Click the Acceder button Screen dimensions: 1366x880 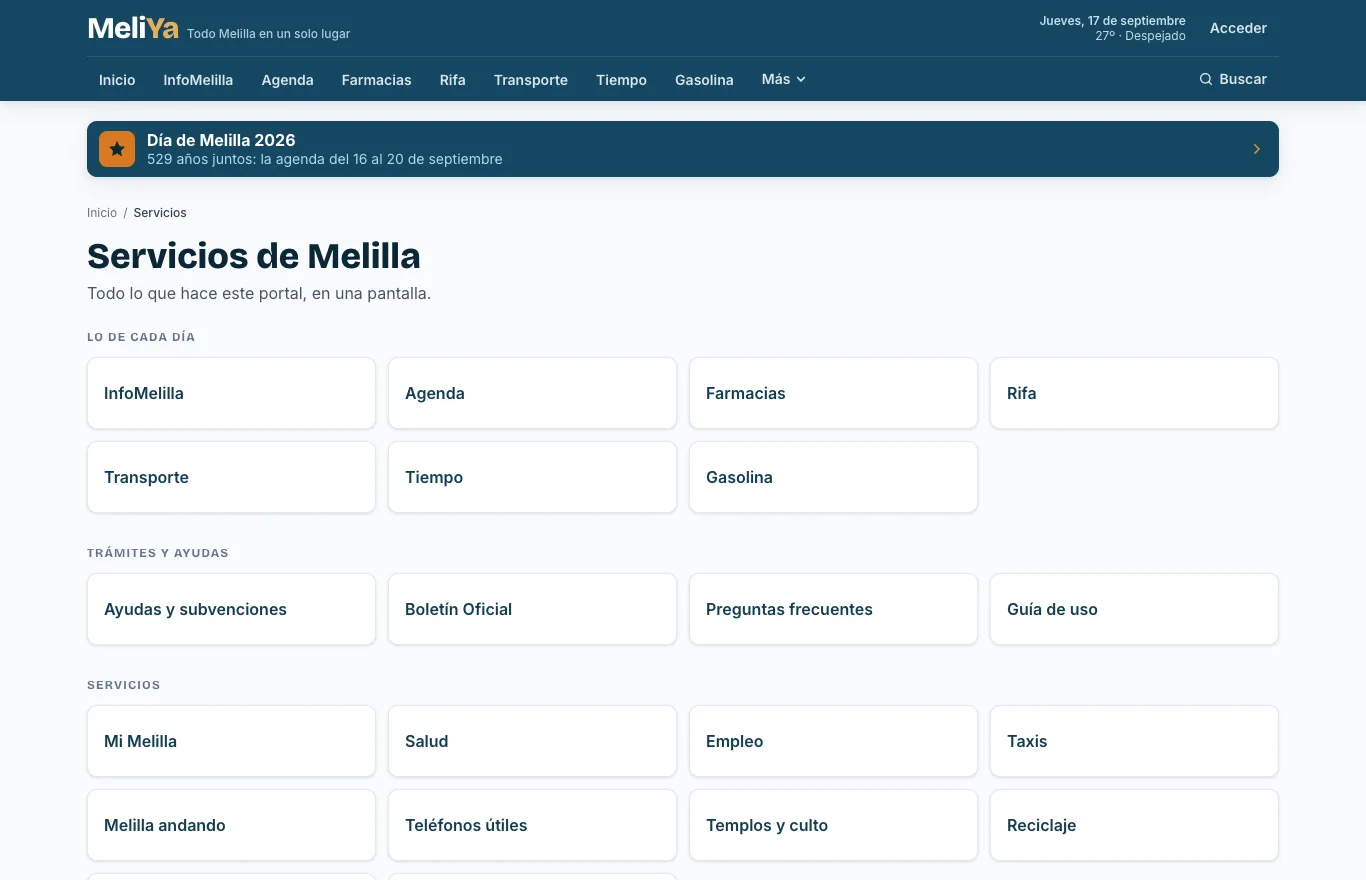pos(1238,28)
